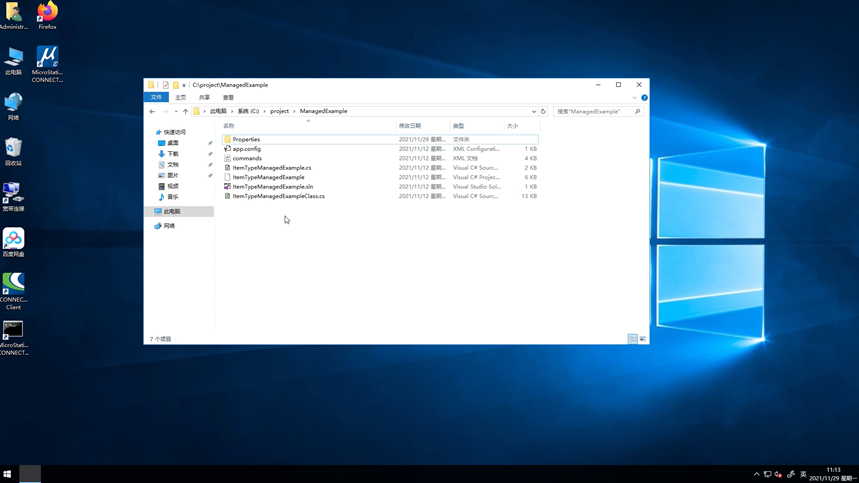Open the 回收站 recycle bin icon

13,152
